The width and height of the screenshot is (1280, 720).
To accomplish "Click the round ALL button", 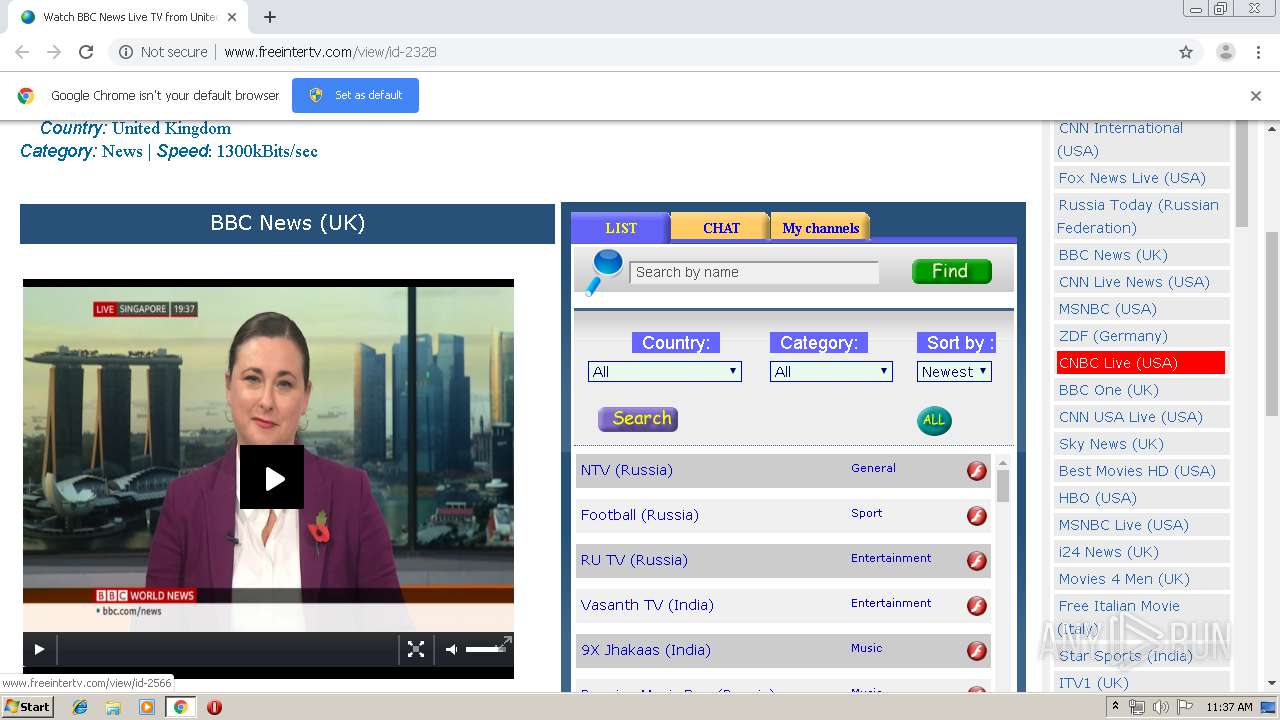I will click(x=934, y=420).
